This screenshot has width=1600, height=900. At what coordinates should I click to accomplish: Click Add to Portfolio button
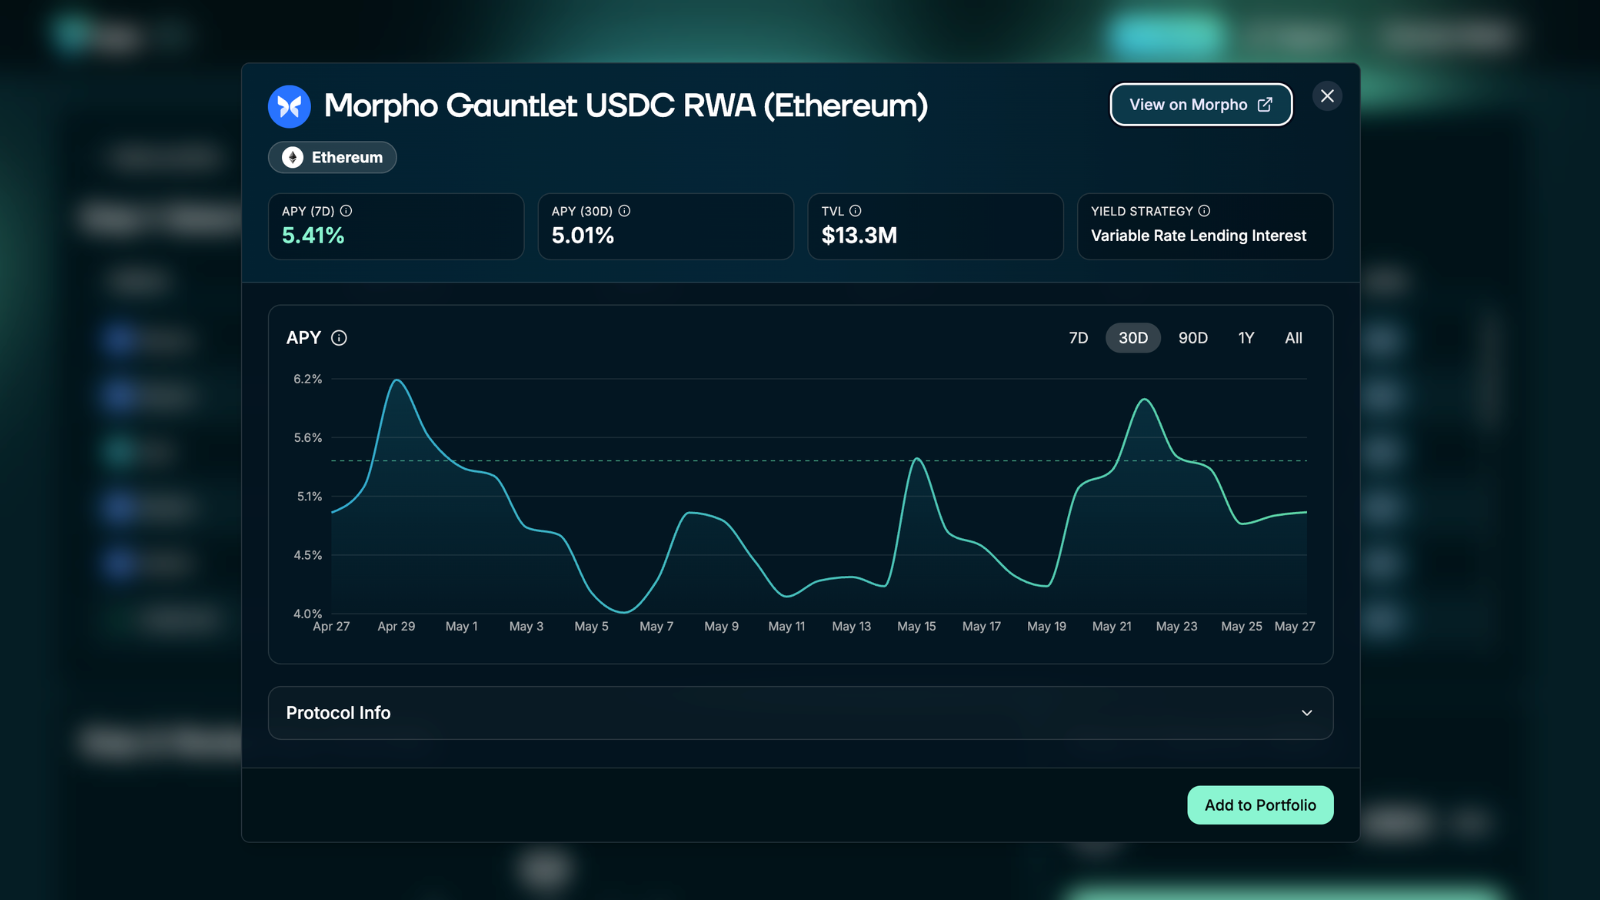[x=1260, y=805]
